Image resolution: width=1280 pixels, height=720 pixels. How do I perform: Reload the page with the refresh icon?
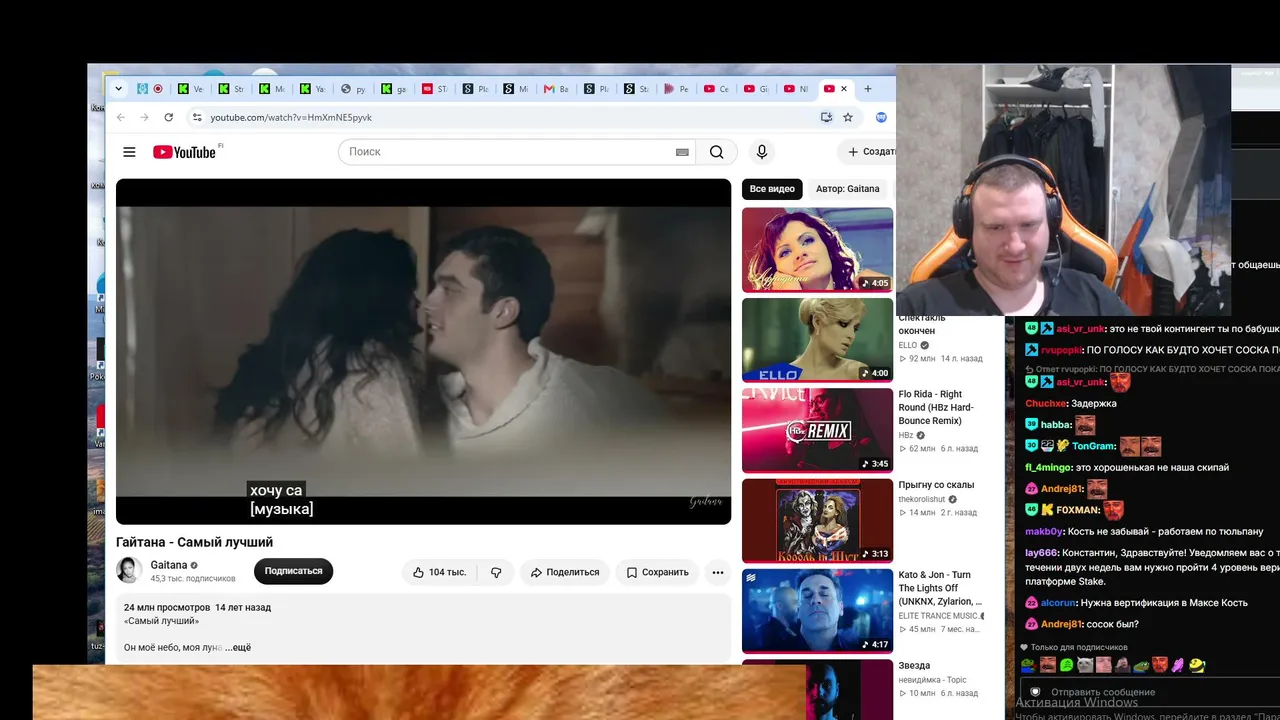point(168,117)
